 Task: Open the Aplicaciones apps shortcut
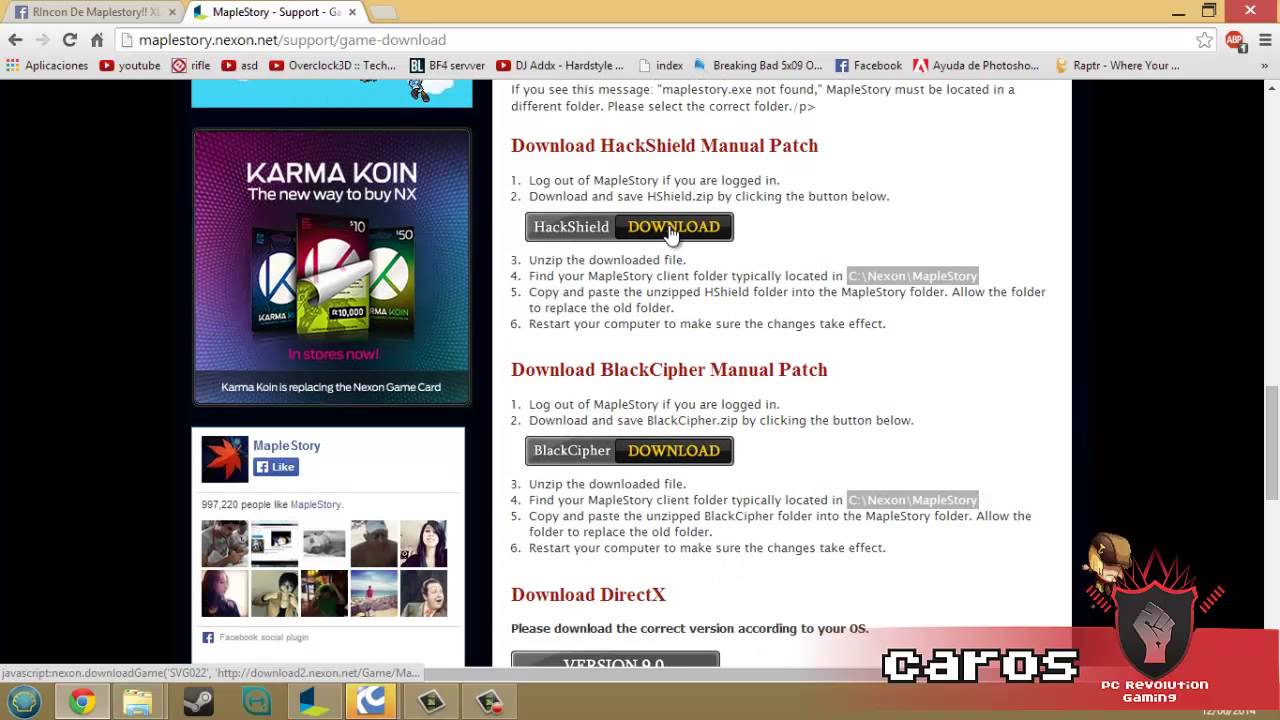click(x=47, y=65)
